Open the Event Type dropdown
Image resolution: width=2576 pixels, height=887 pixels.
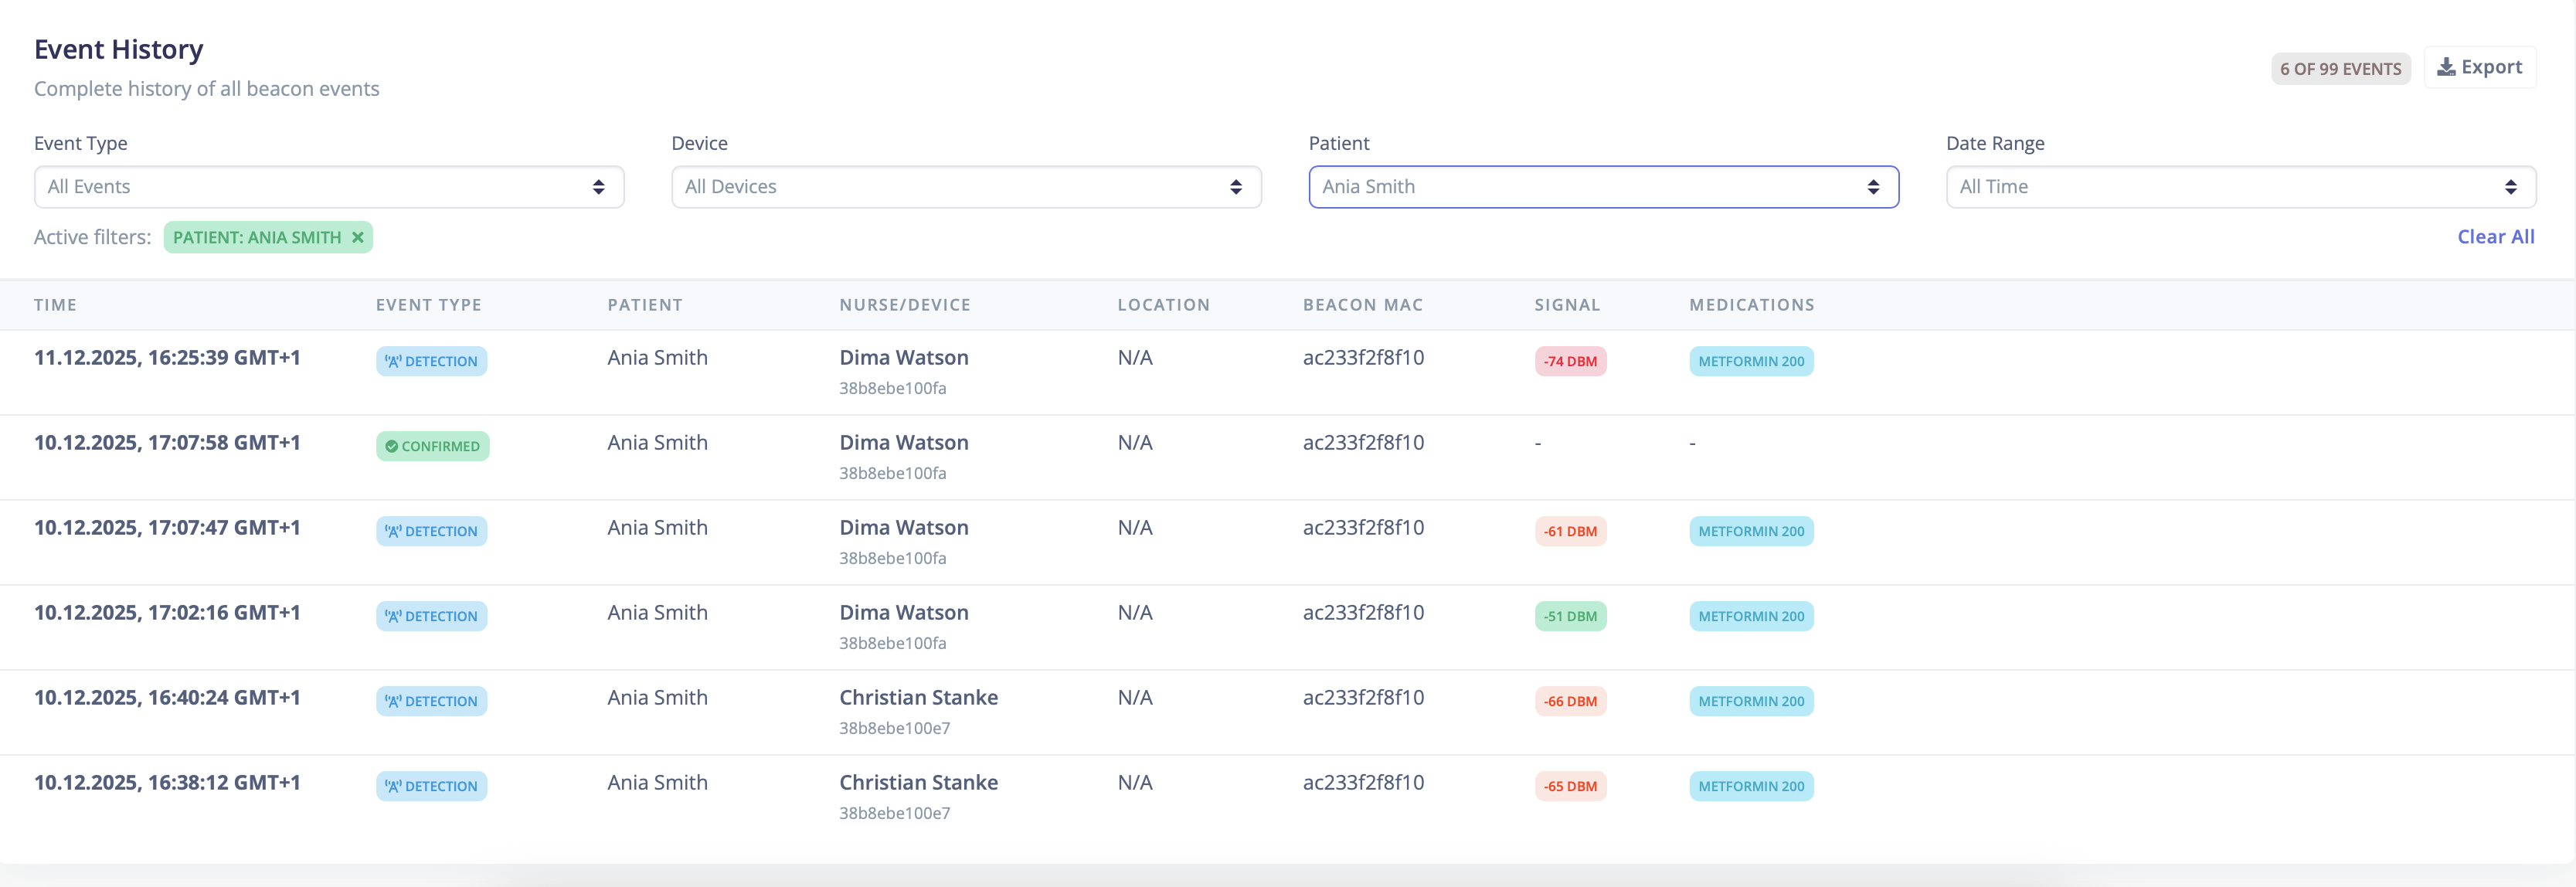(329, 187)
